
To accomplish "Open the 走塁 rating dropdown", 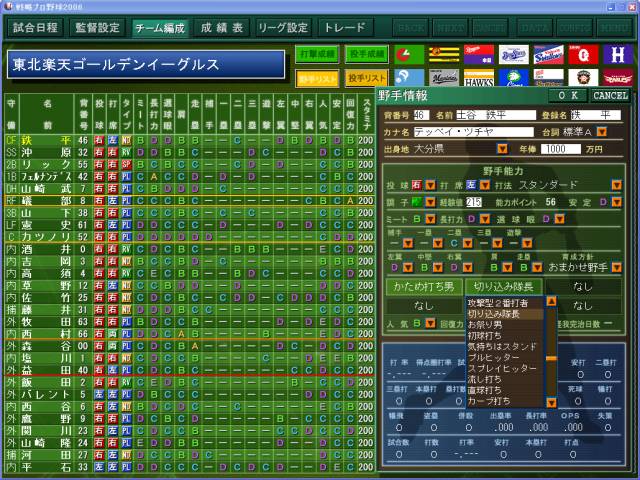I will coord(537,268).
